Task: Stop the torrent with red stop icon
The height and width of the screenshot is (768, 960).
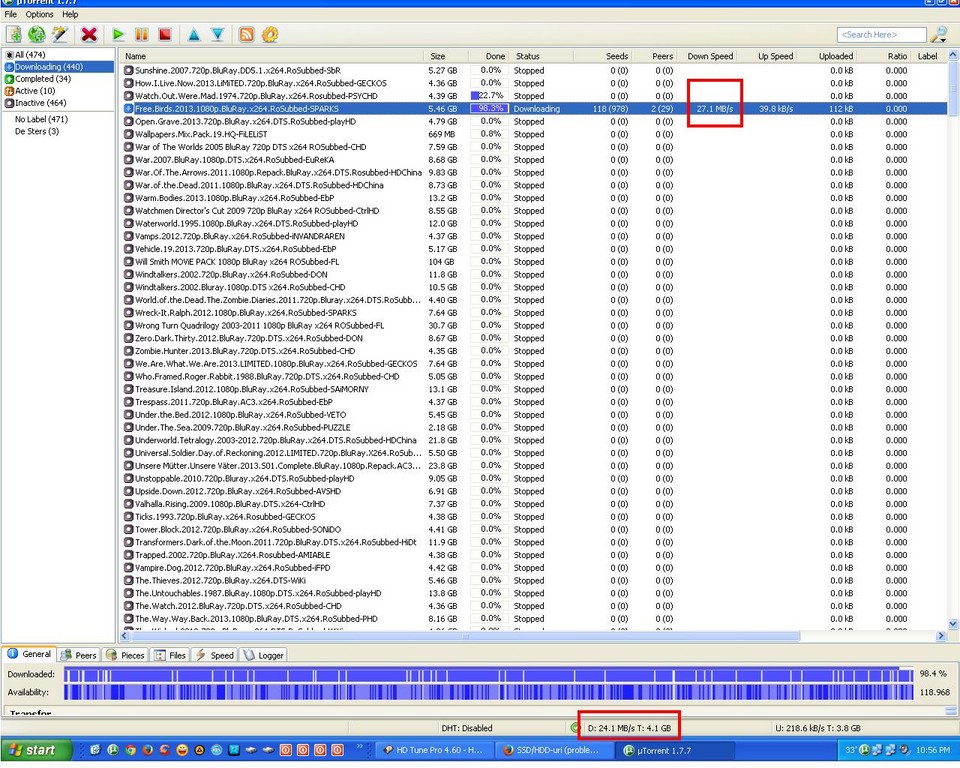Action: point(165,34)
